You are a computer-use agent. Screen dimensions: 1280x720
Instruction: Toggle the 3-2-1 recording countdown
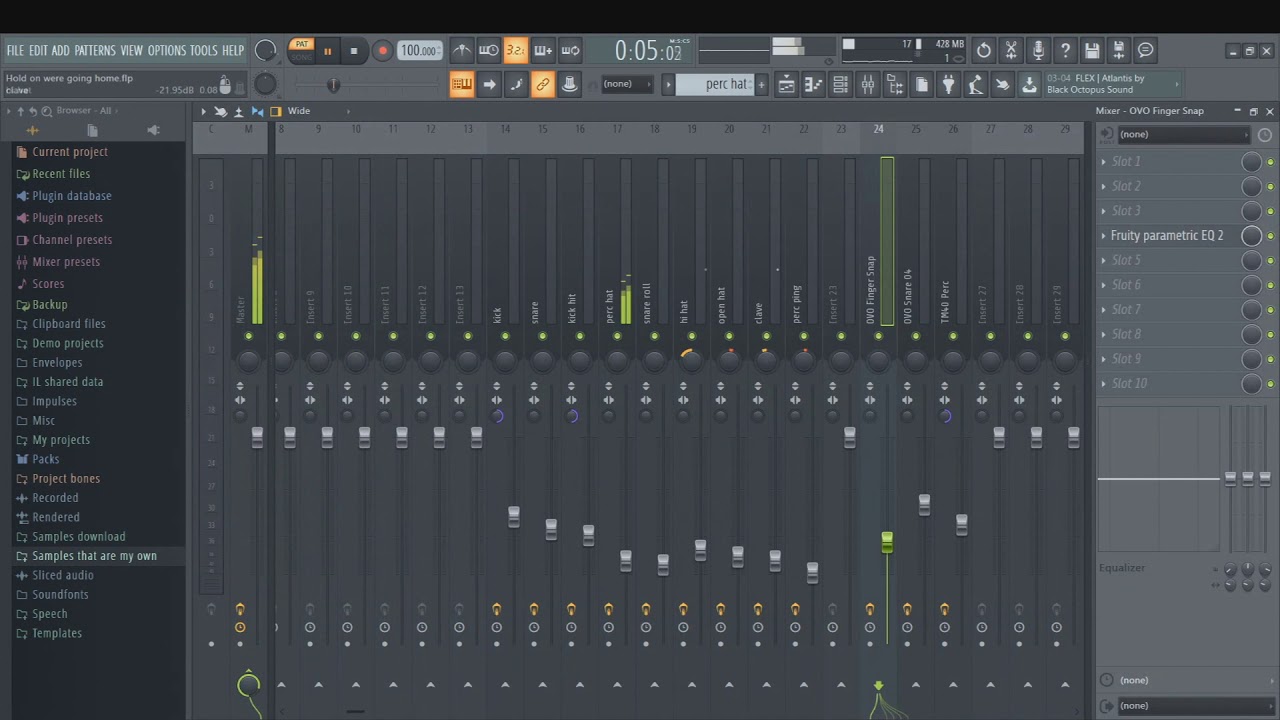click(x=515, y=50)
